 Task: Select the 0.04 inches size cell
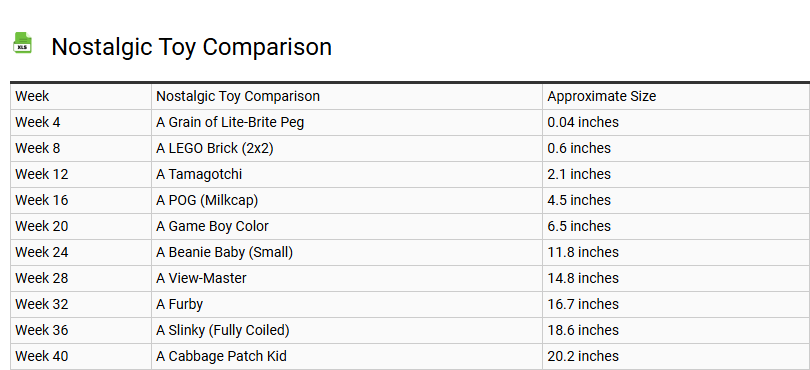click(x=676, y=122)
